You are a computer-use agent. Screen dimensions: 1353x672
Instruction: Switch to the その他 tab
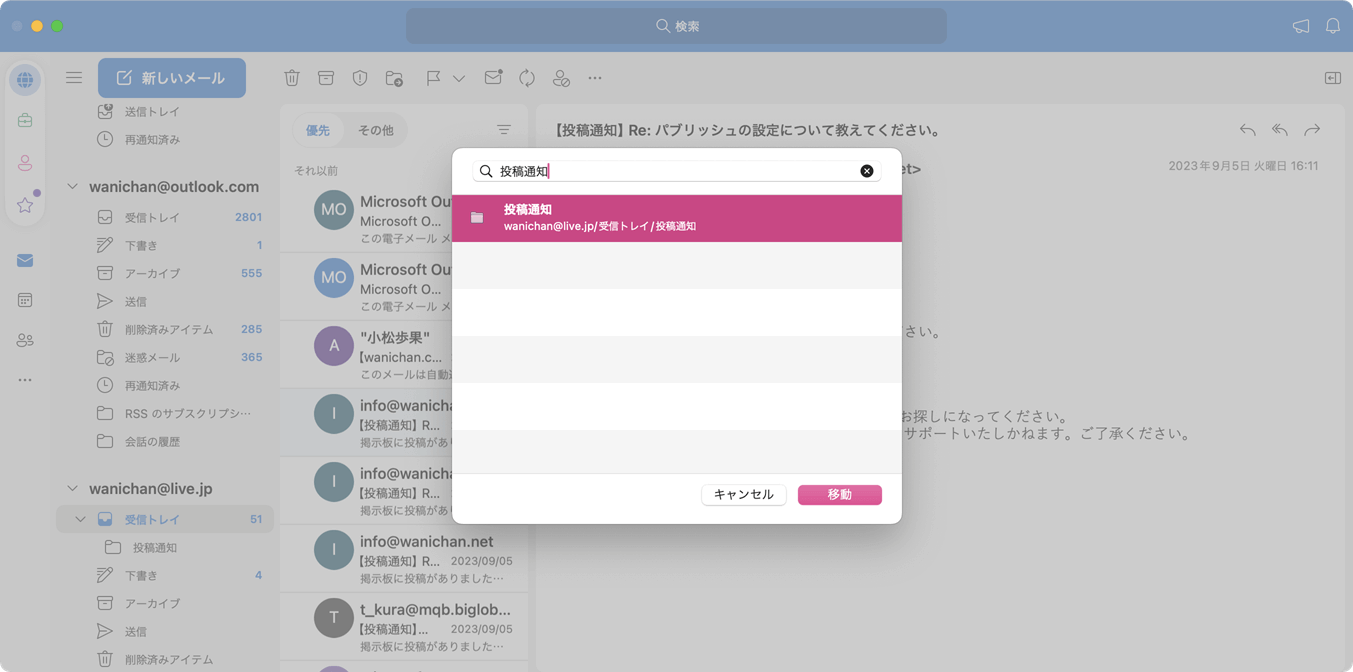(x=376, y=131)
